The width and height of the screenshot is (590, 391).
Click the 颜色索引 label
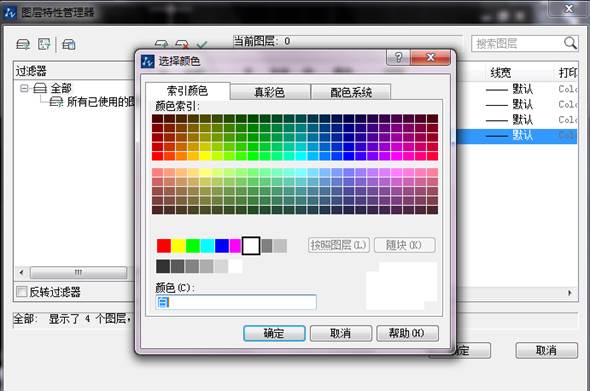[178, 106]
